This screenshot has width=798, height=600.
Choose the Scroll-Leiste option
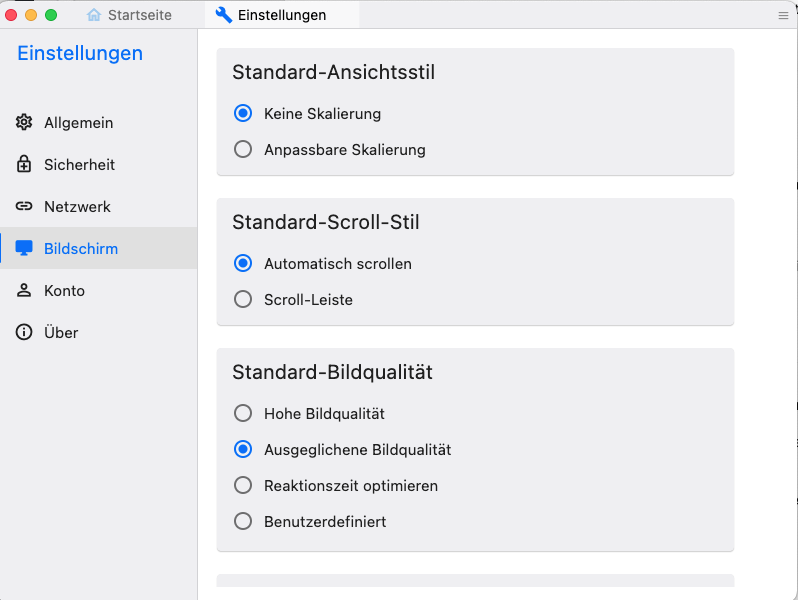(242, 300)
